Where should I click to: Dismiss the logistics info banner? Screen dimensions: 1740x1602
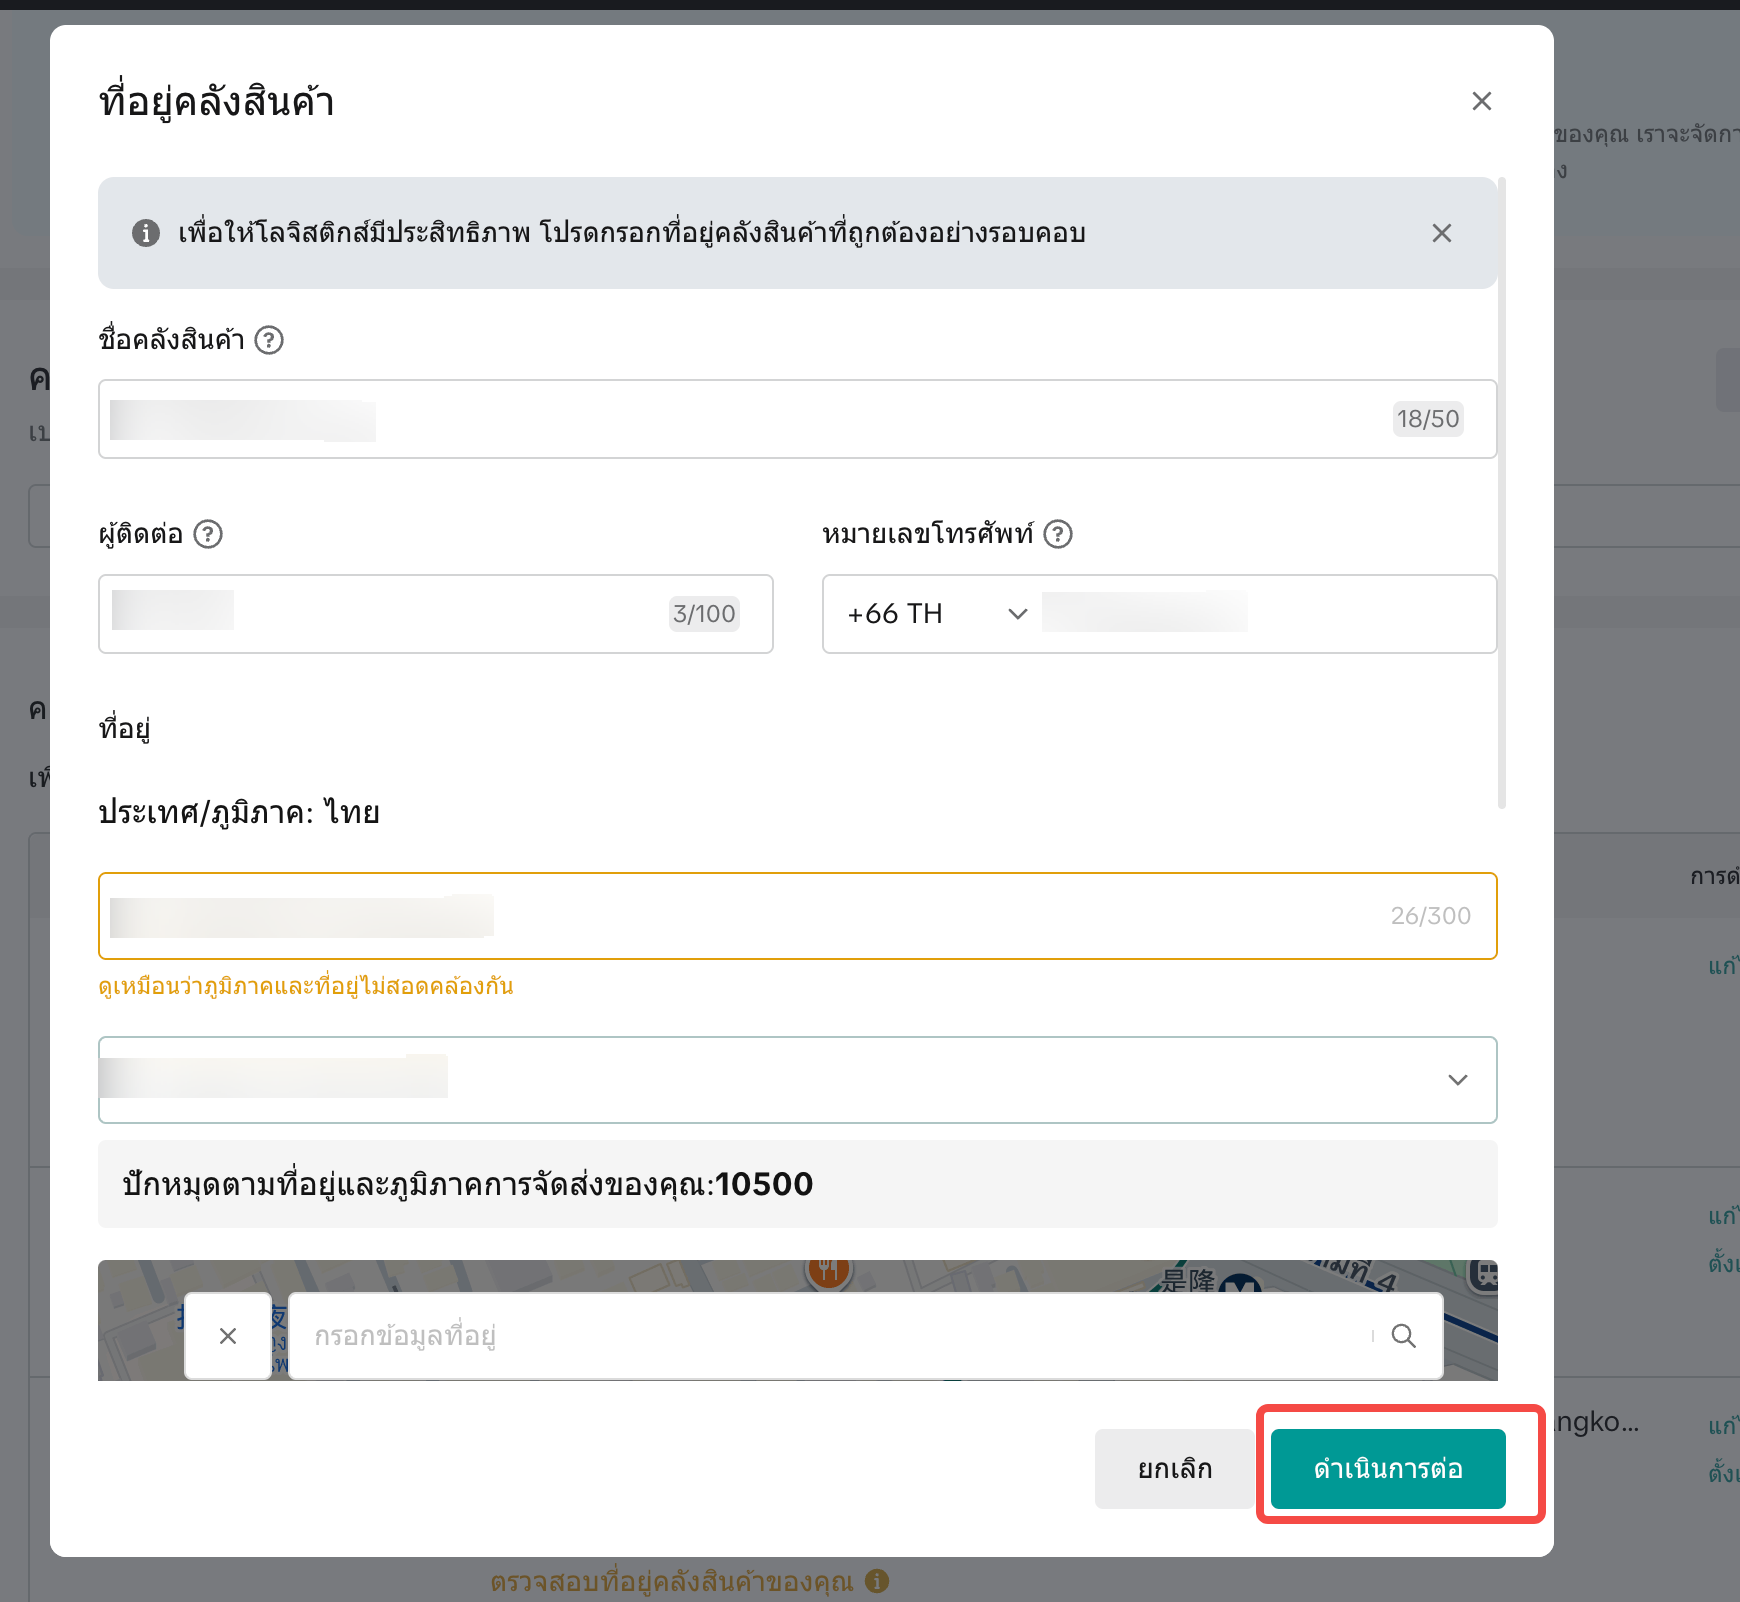coord(1441,233)
